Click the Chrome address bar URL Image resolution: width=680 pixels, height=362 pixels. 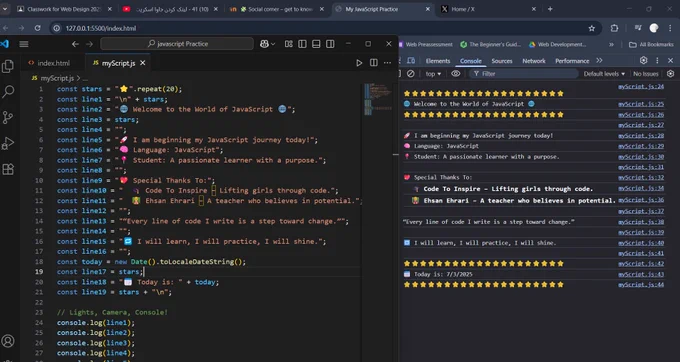tap(101, 28)
